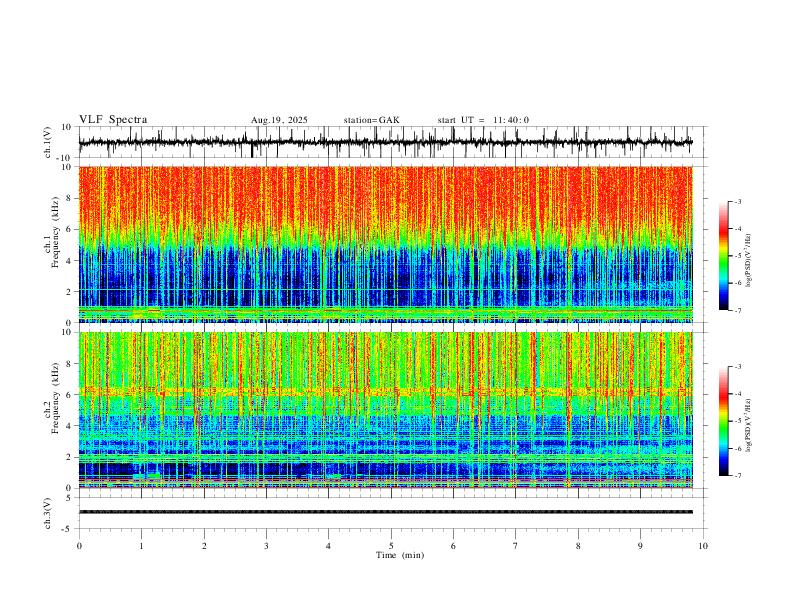Click the ch.2 spectrogram colorbar
Viewport: 792px width, 612px height.
click(723, 421)
